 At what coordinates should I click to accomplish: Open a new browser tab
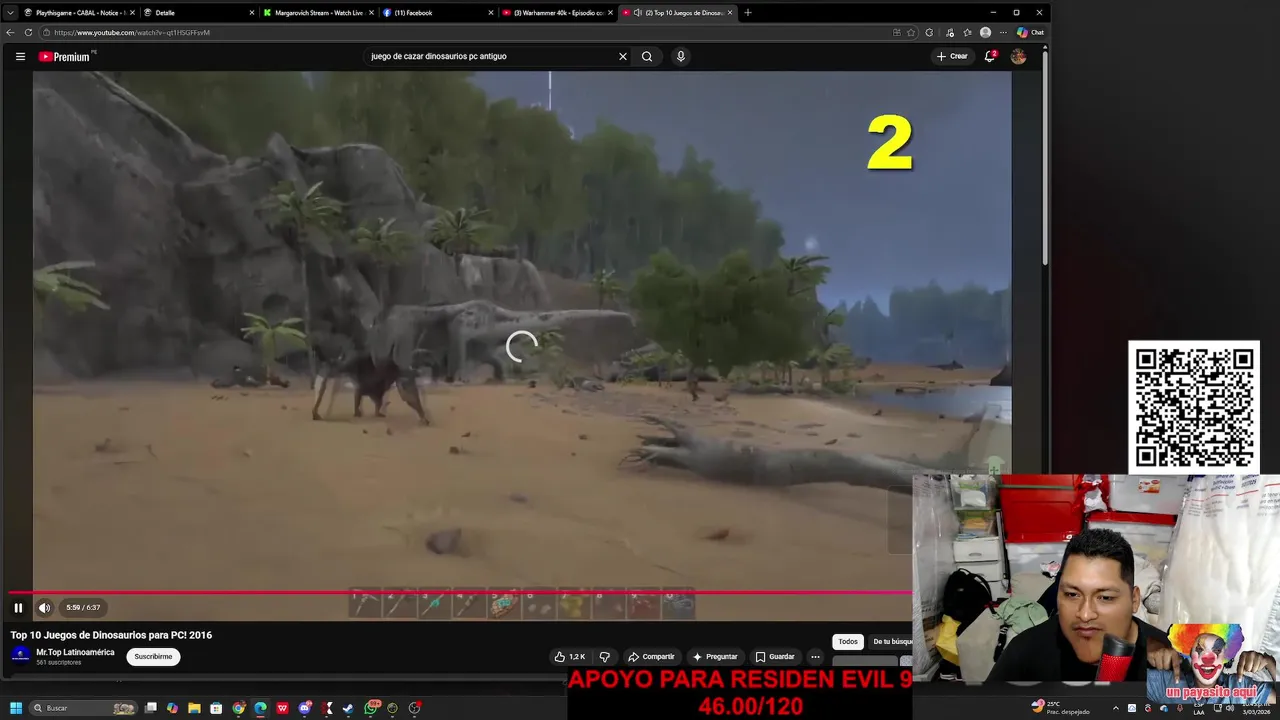[x=747, y=13]
